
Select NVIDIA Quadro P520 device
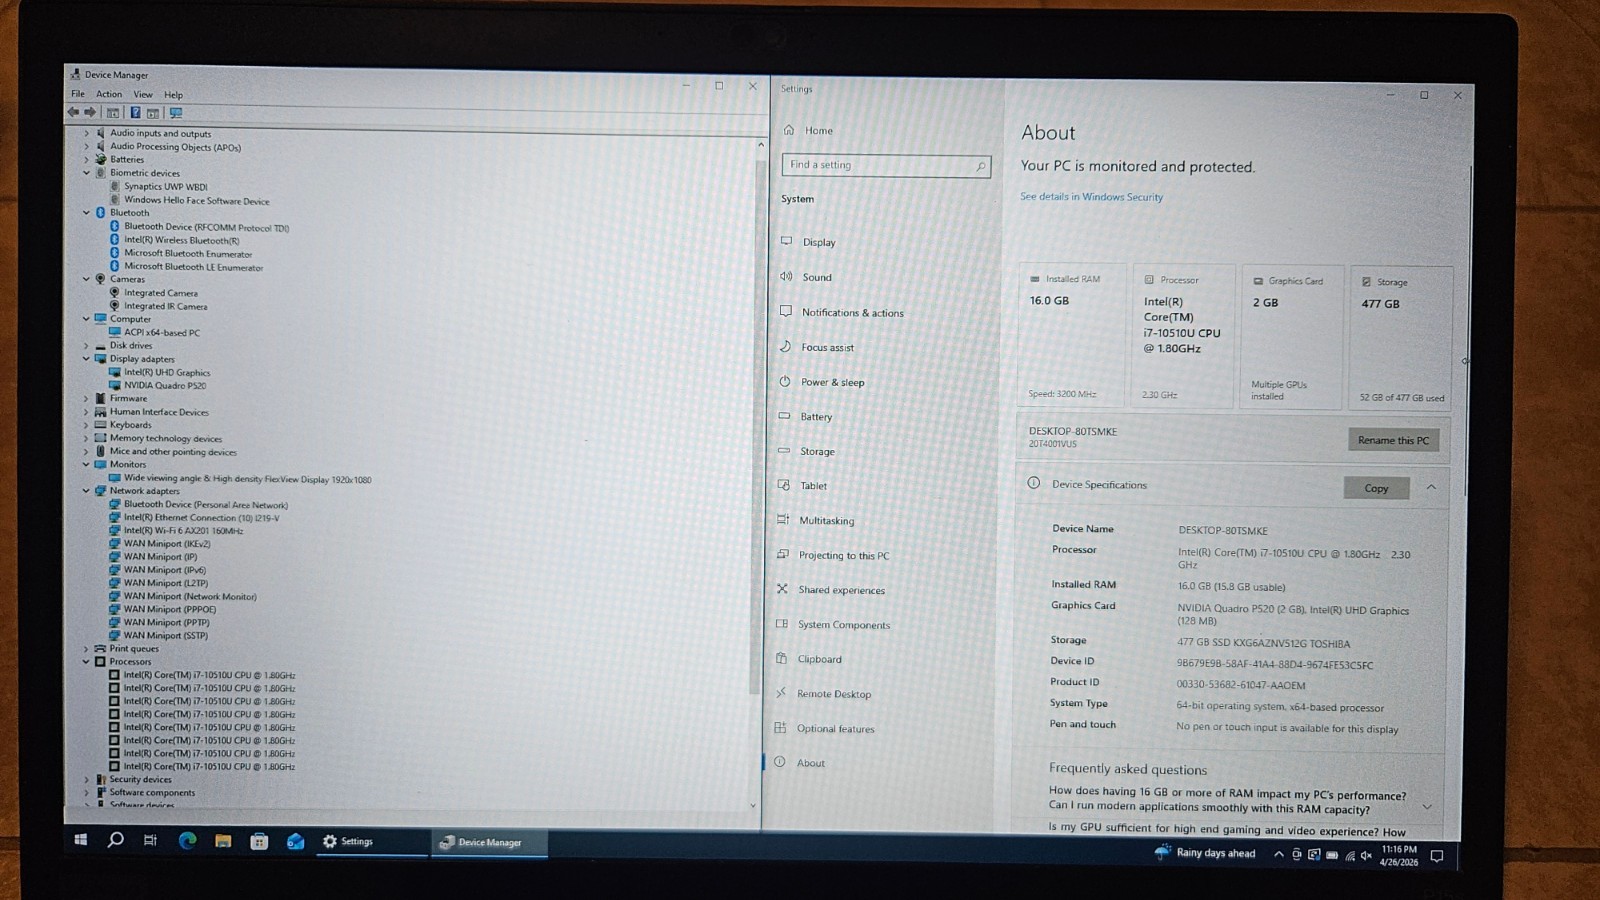tap(164, 385)
